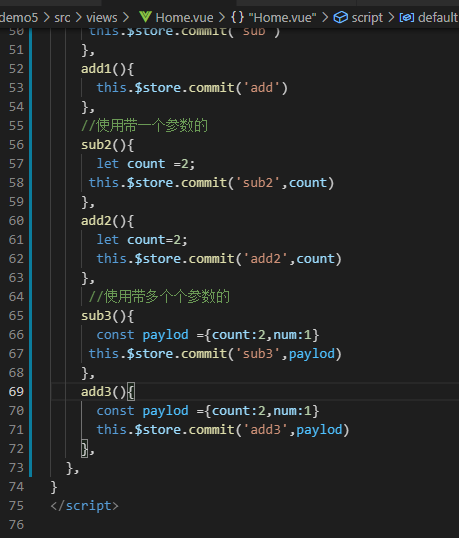Click paylod argument on line 71
This screenshot has height=538, width=459.
tap(319, 430)
